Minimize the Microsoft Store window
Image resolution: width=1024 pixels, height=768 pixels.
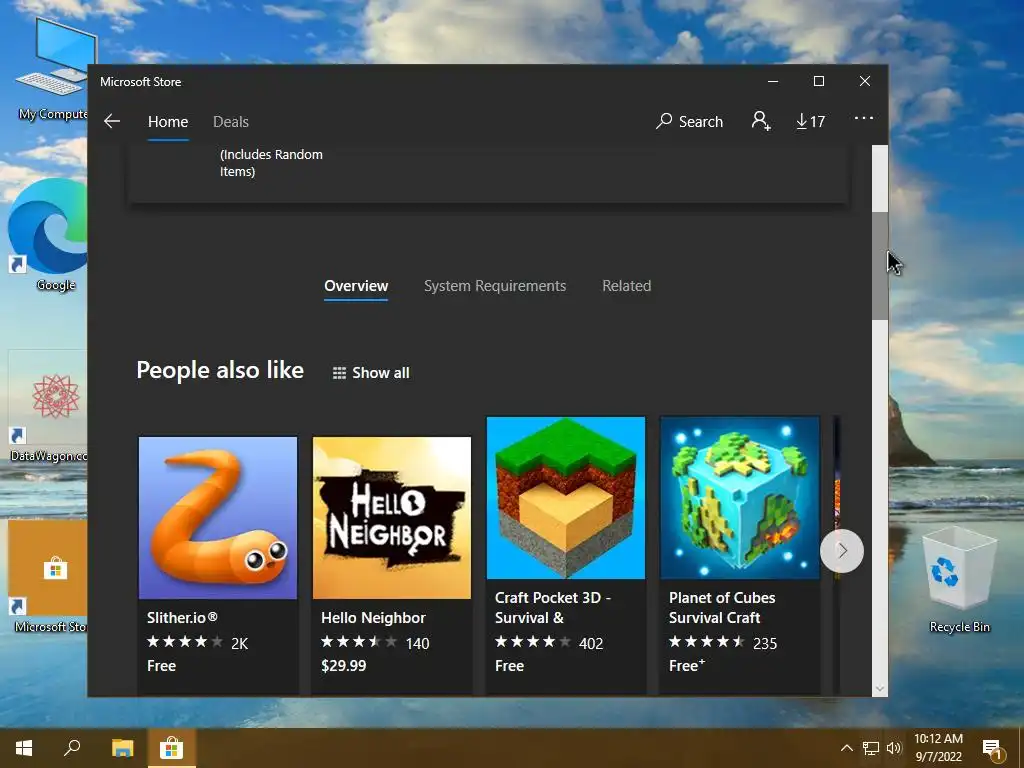coord(773,81)
